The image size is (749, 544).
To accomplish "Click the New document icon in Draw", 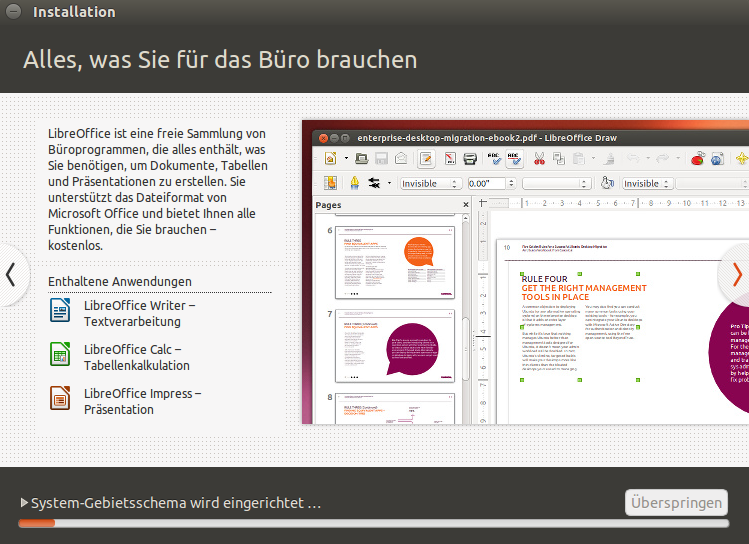I will [x=331, y=159].
